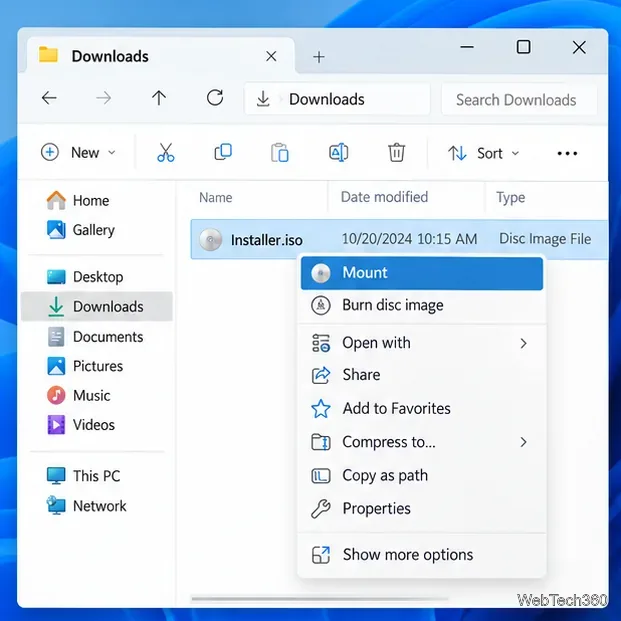Choose Burn disc image
621x621 pixels.
click(422, 305)
